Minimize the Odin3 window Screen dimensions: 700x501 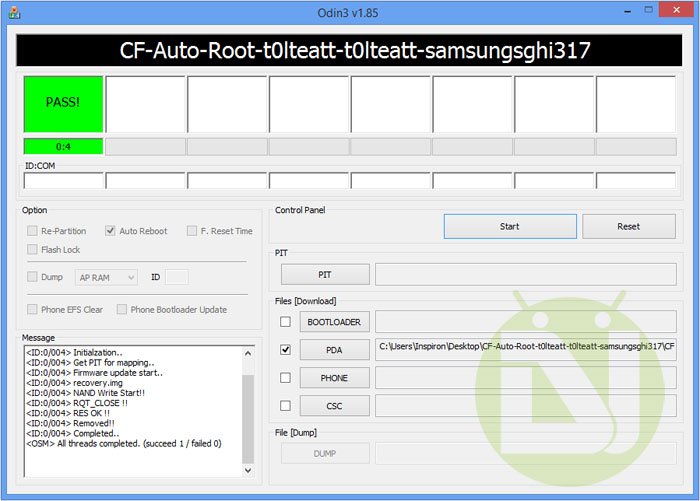pyautogui.click(x=628, y=11)
